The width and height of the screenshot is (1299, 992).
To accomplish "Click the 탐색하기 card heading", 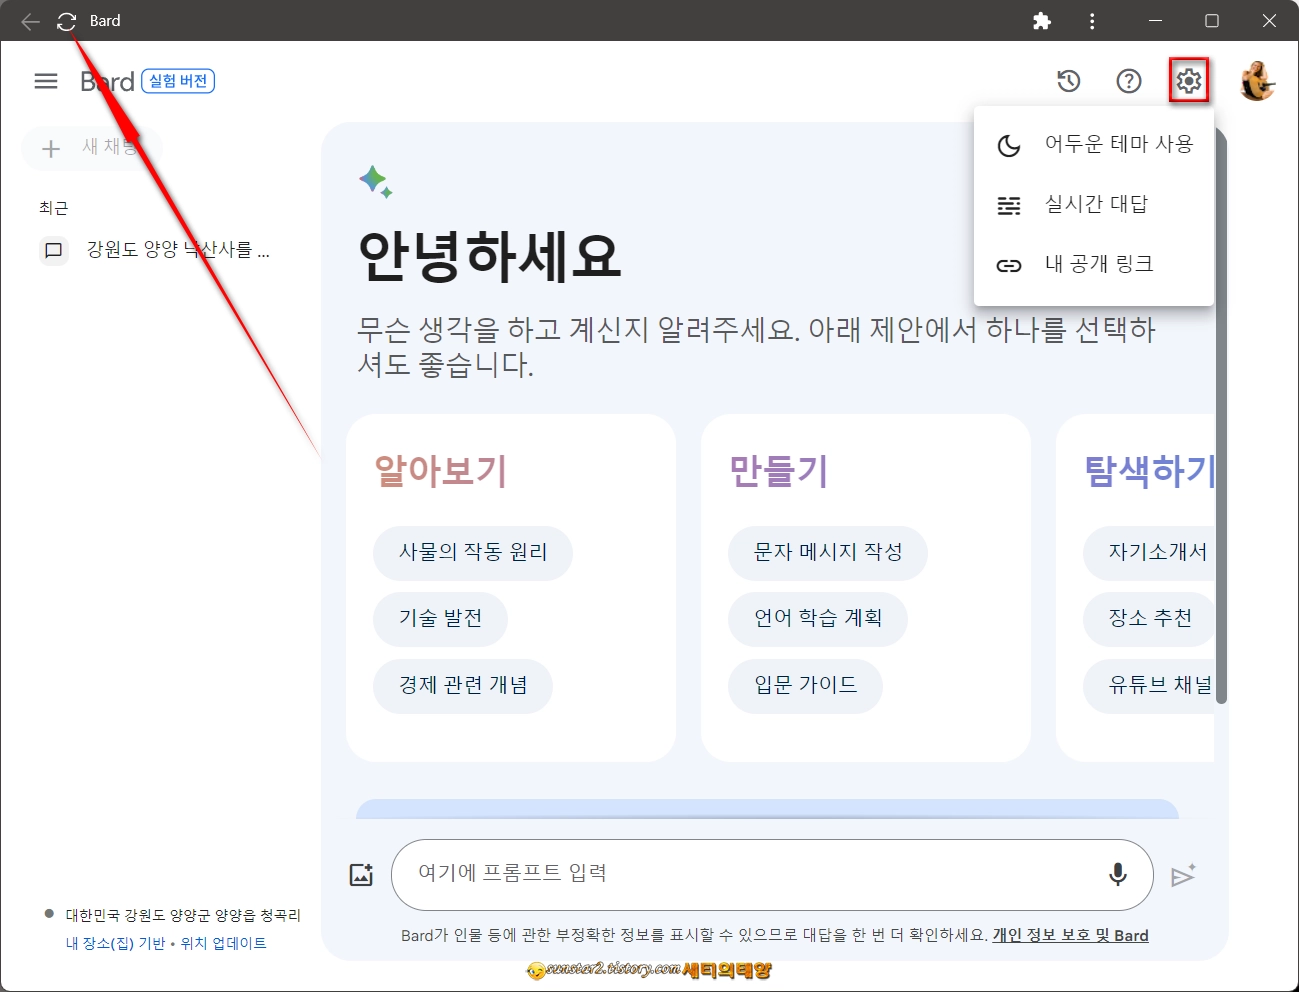I will click(1149, 471).
